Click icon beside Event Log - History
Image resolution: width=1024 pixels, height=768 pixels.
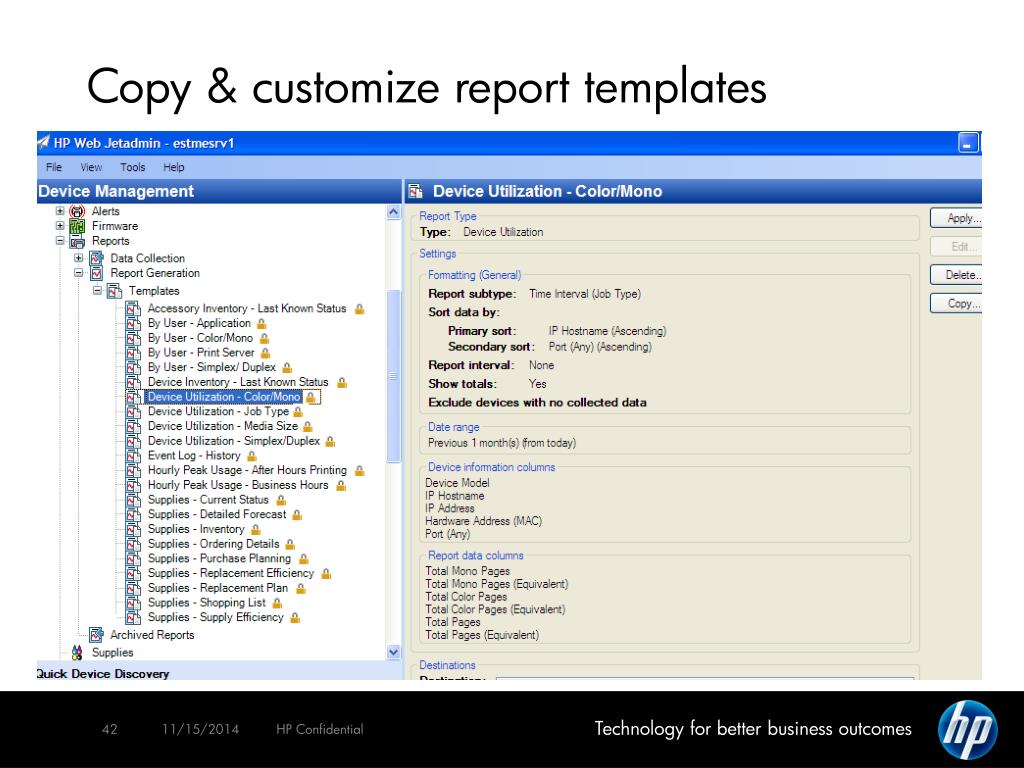click(133, 456)
